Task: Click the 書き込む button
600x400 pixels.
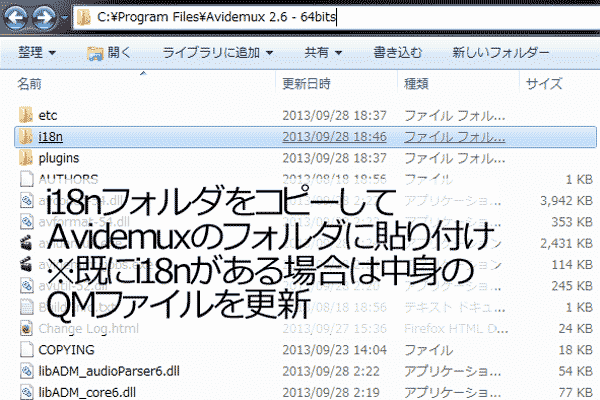Action: [398, 52]
